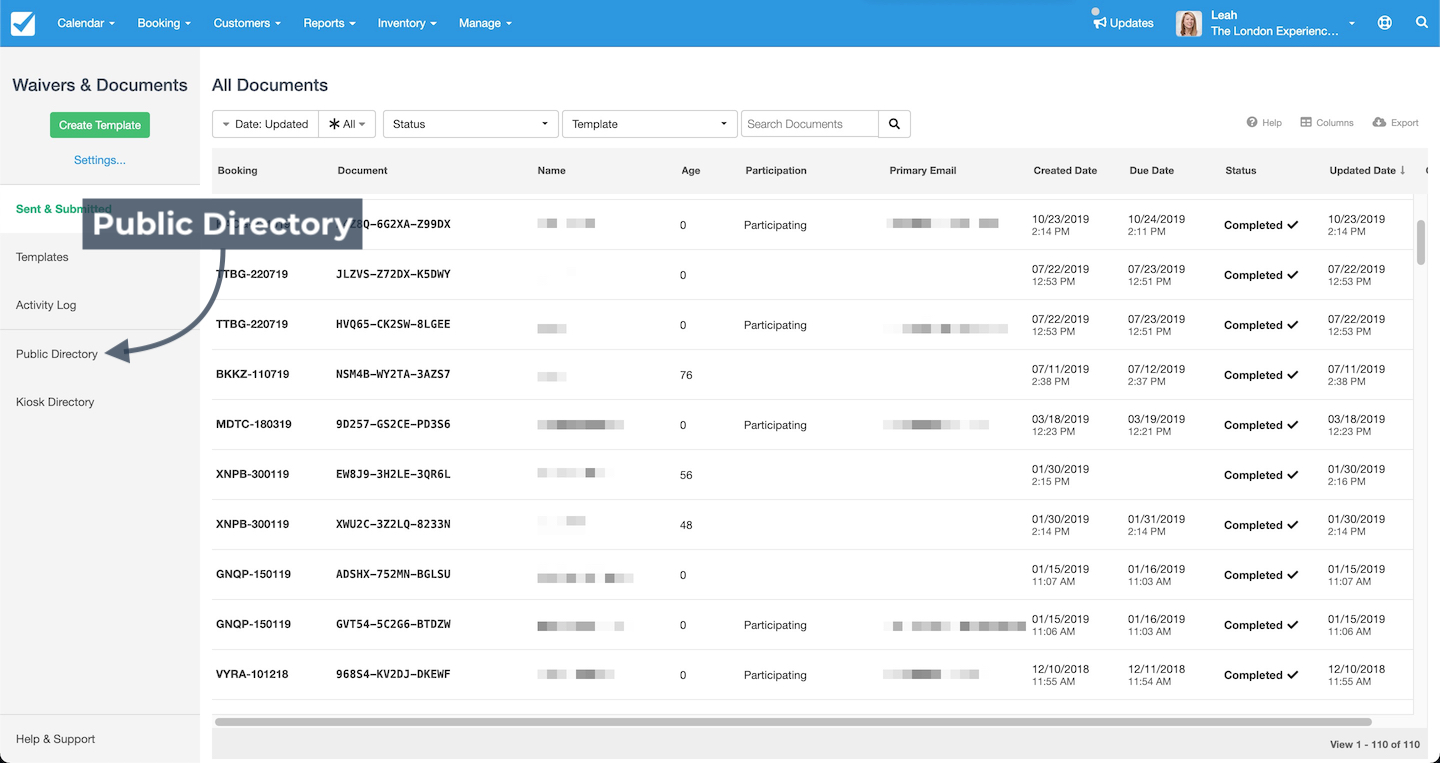Screen dimensions: 1440x763
Task: Open Activity Log in the sidebar
Action: point(46,305)
